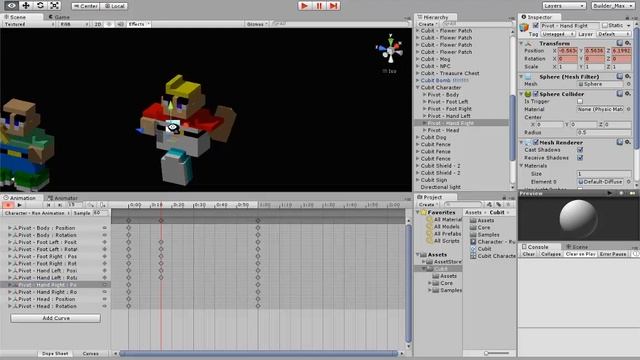Select the Move tool in the toolbar
Viewport: 640px width, 360px height.
point(25,6)
